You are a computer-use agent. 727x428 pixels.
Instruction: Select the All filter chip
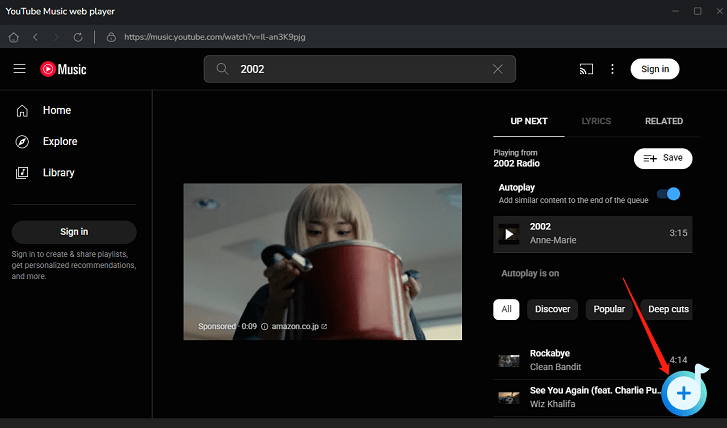click(506, 309)
